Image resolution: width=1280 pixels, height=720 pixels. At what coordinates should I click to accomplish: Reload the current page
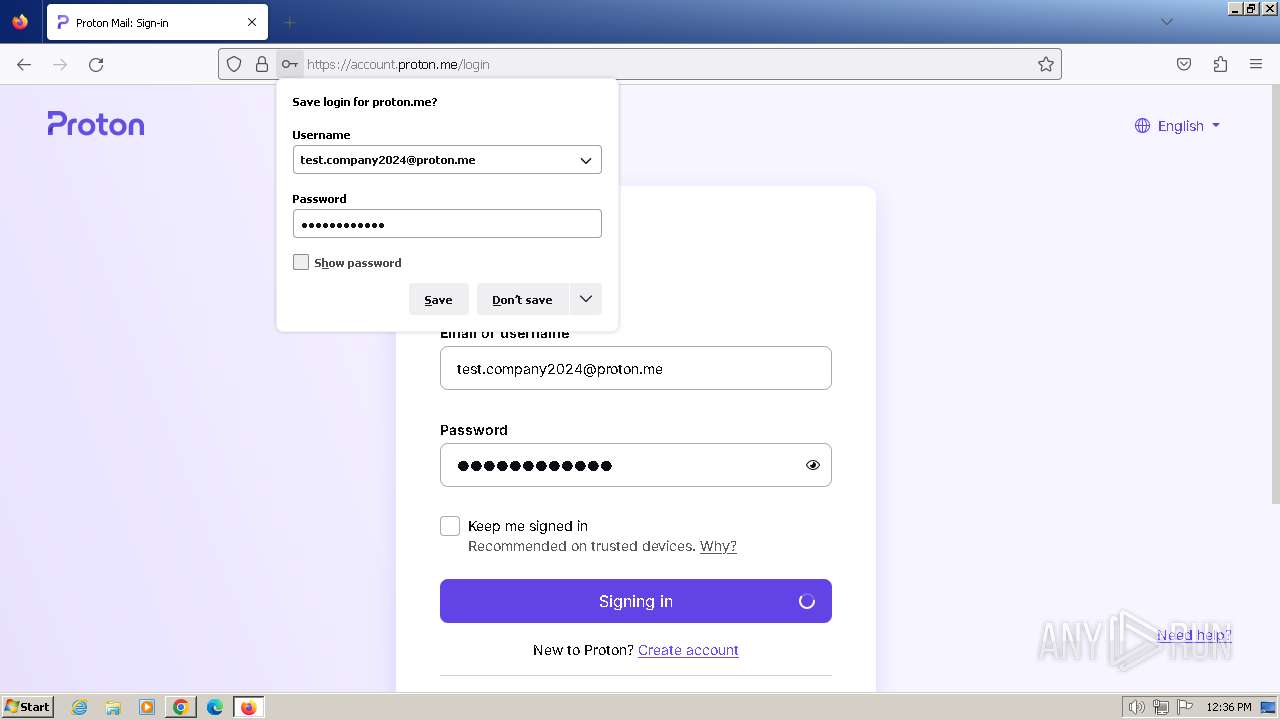96,64
